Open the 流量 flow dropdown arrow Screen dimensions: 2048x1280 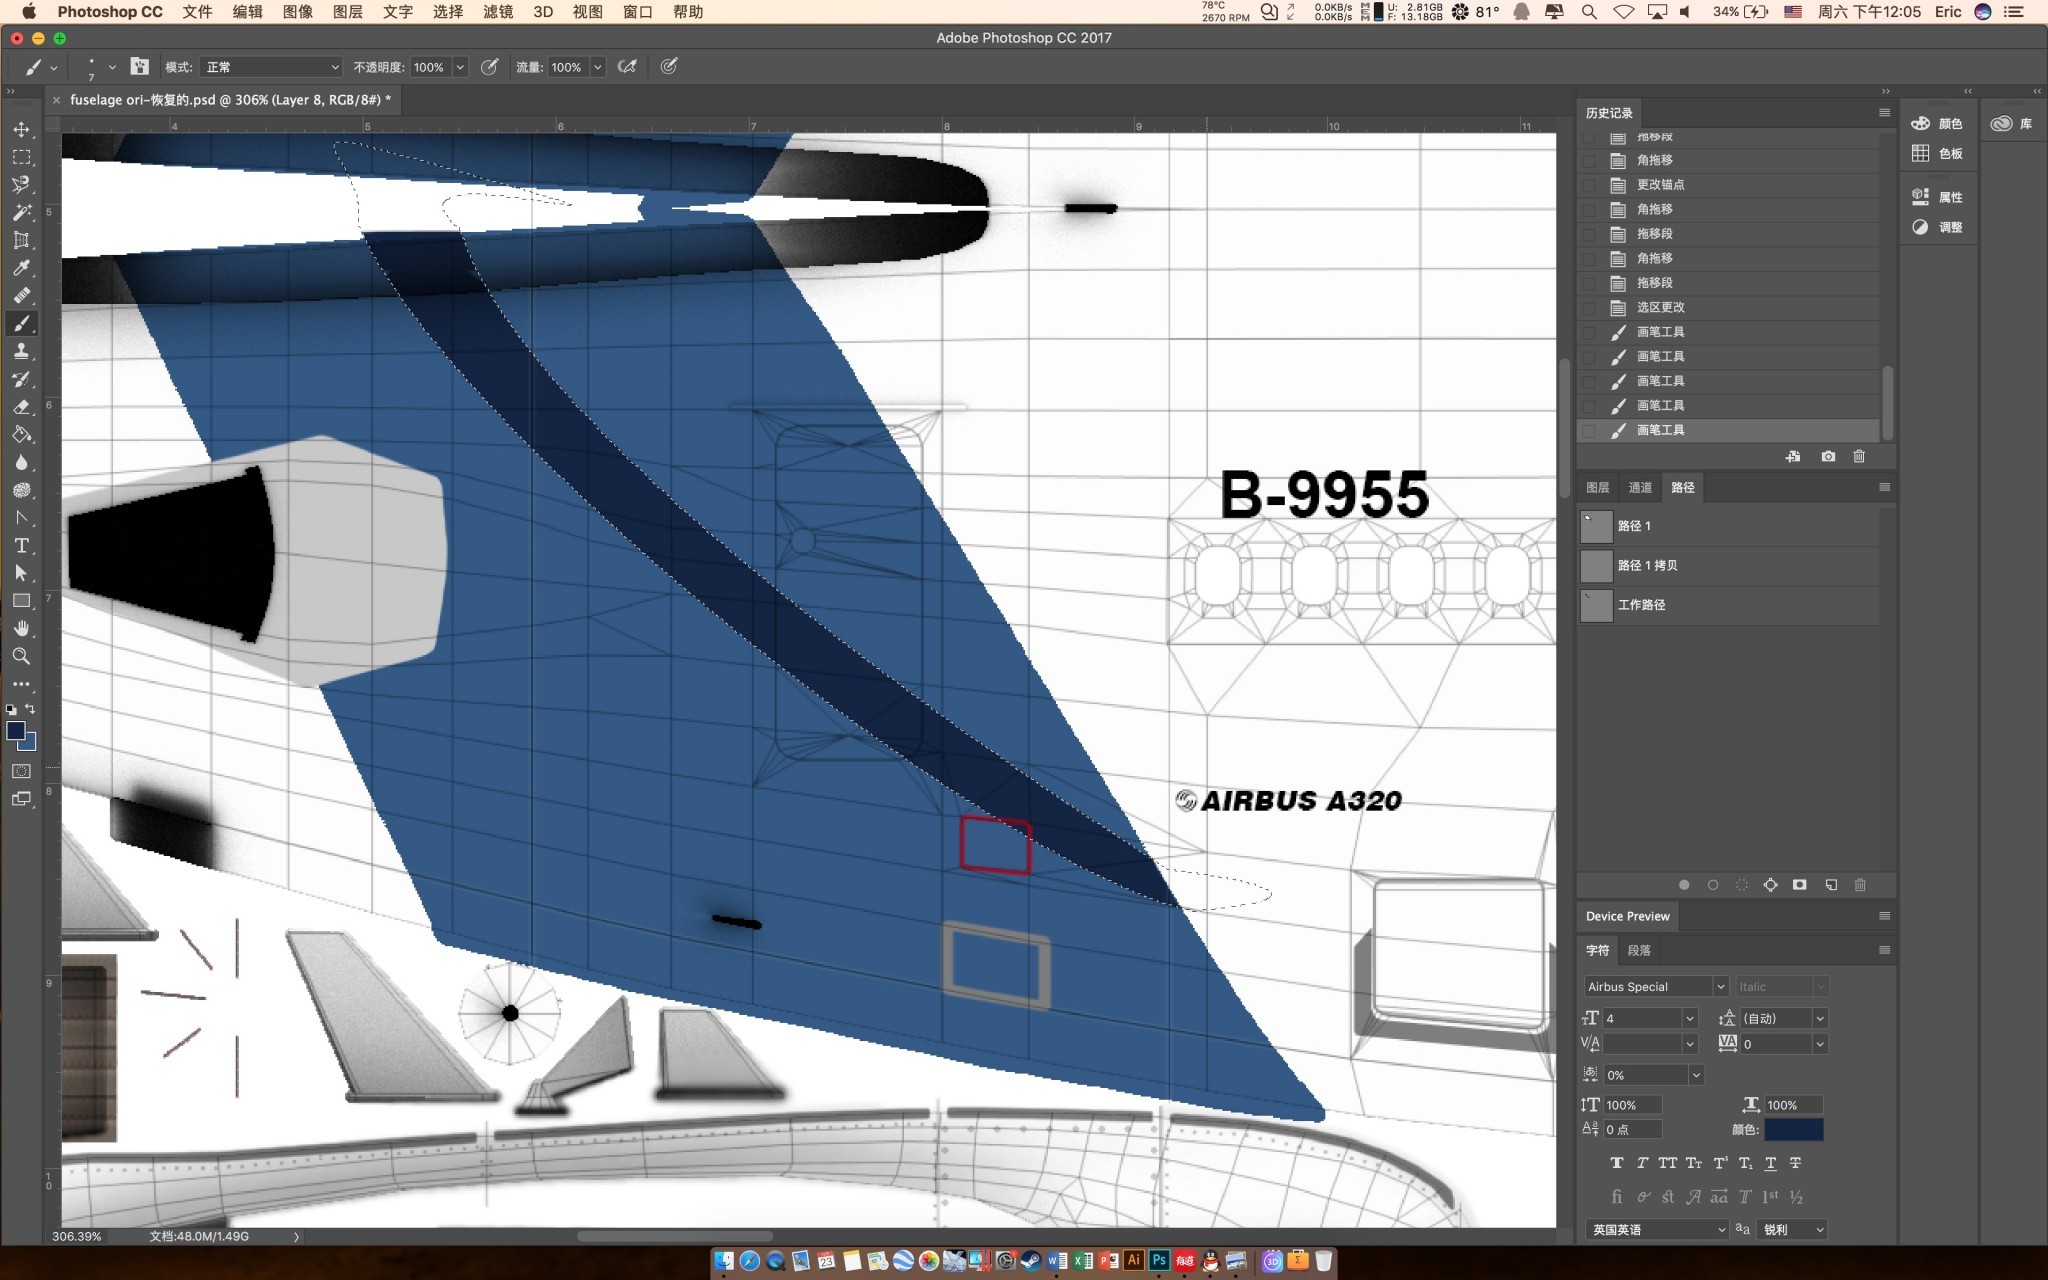coord(597,67)
